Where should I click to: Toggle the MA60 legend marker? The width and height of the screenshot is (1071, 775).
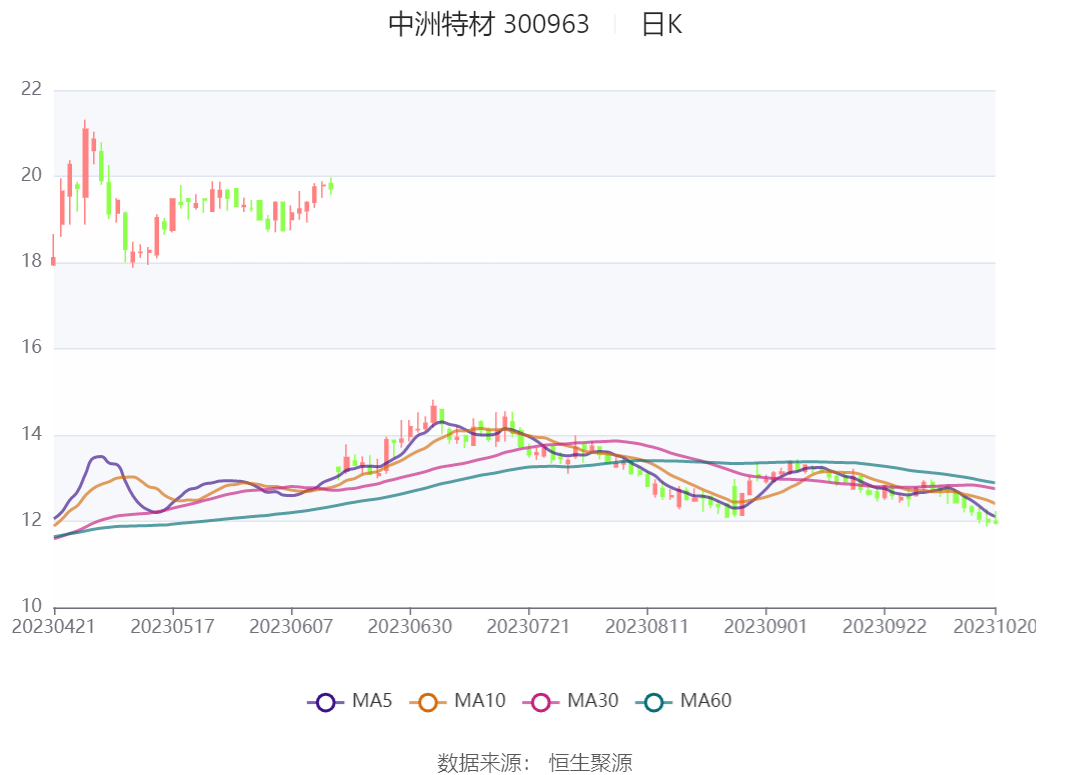click(x=654, y=702)
